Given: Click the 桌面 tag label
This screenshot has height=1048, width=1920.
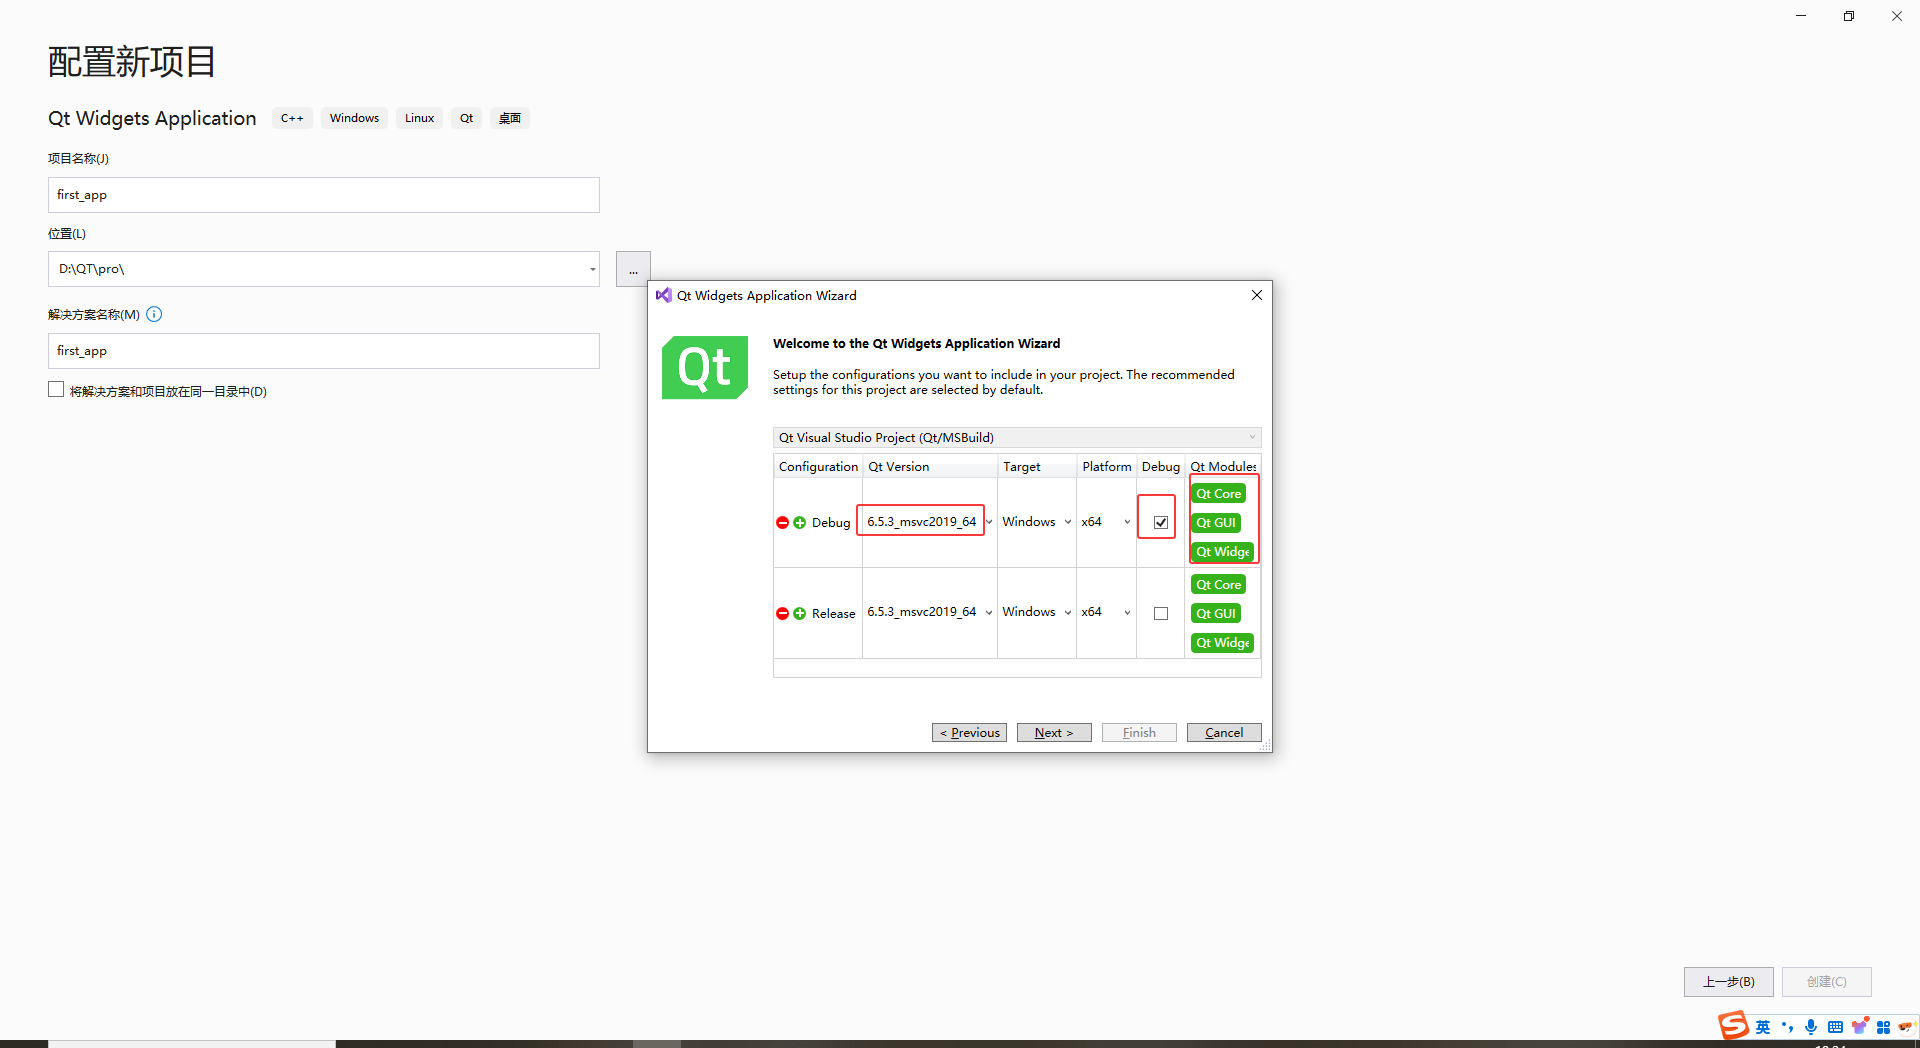Looking at the screenshot, I should (510, 118).
